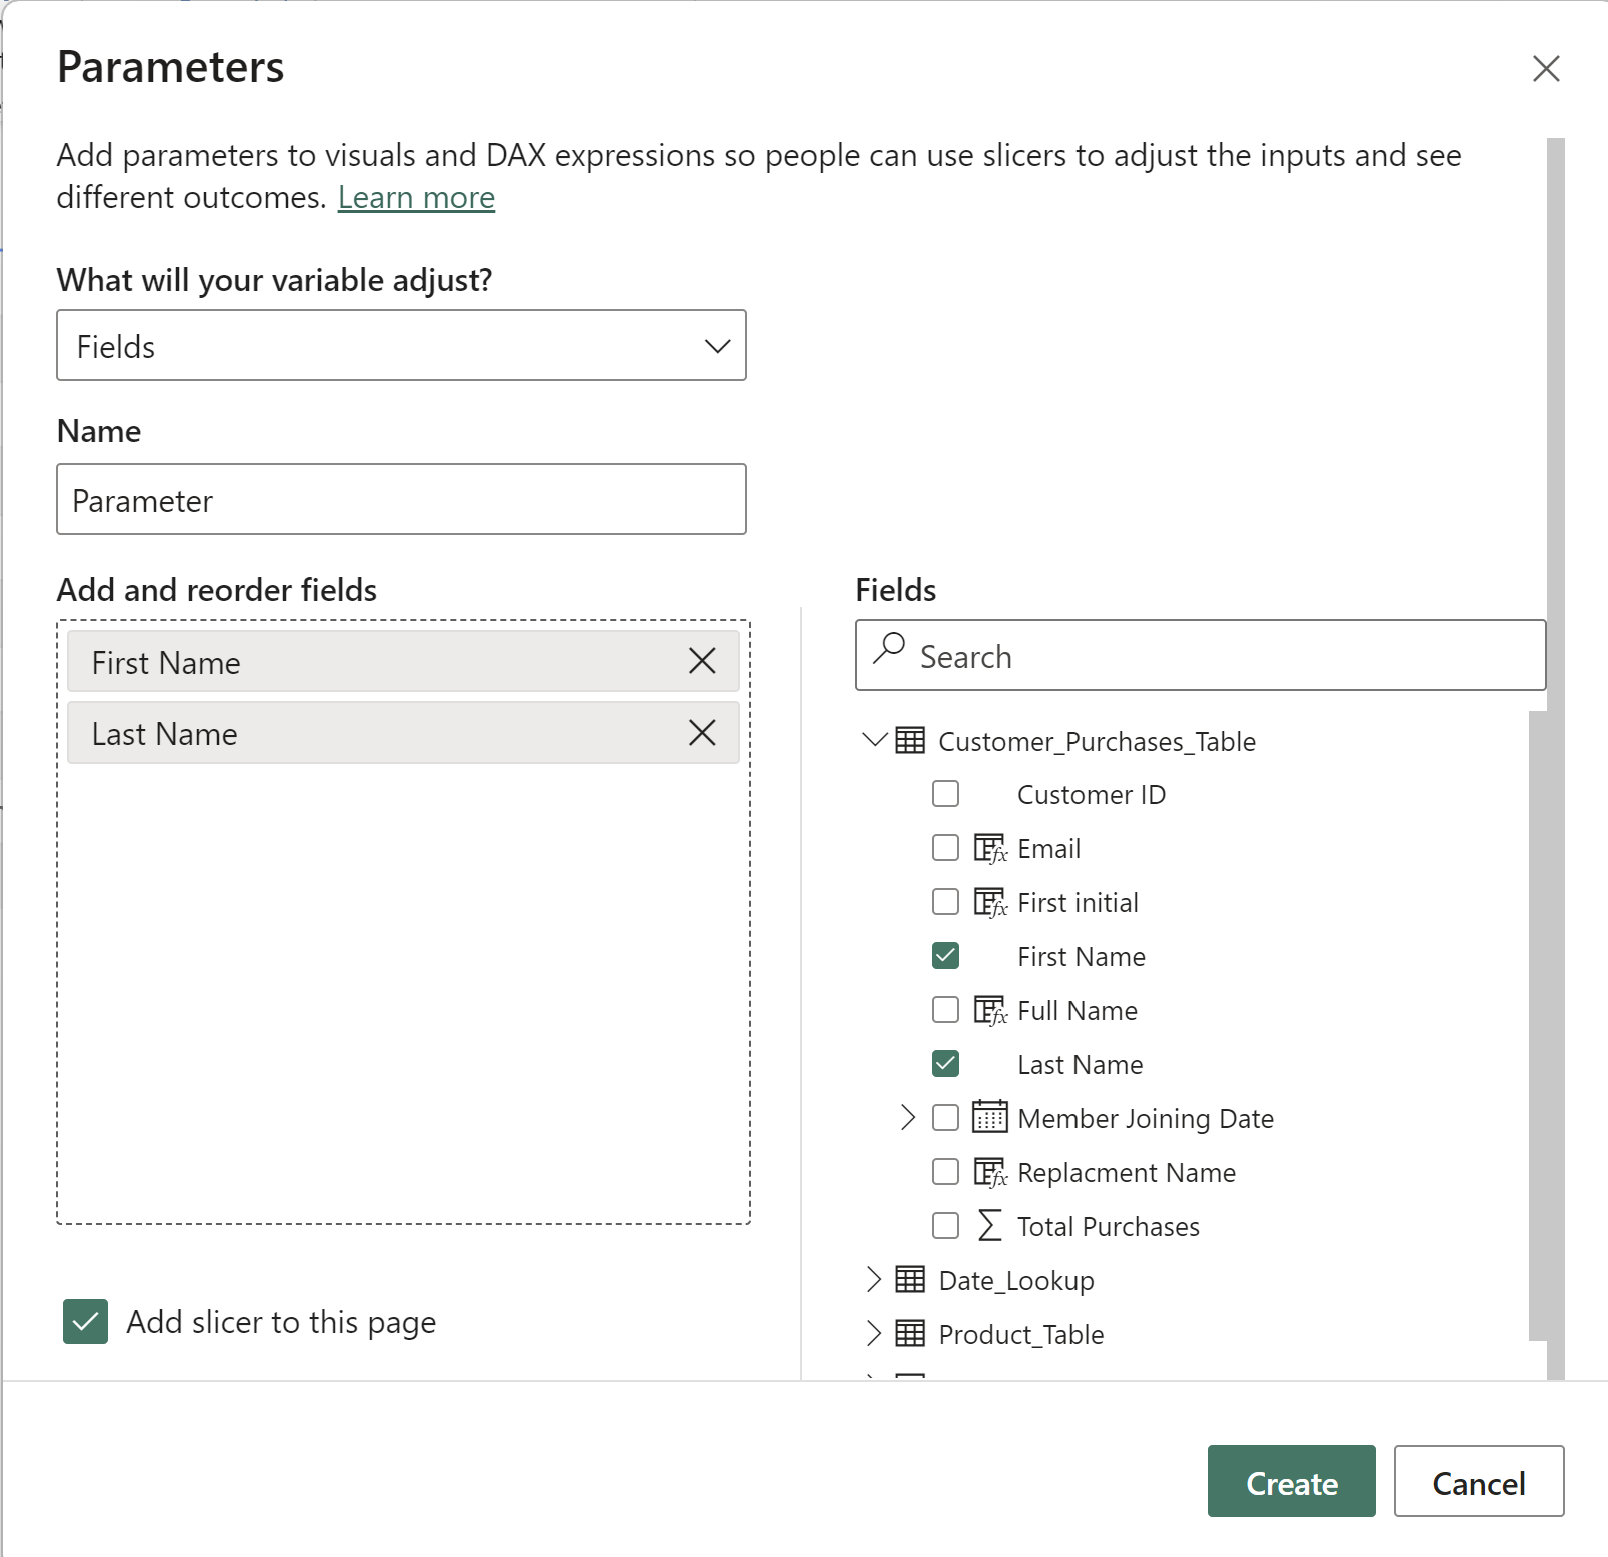Remove Last Name using its X icon
Image resolution: width=1608 pixels, height=1557 pixels.
702,733
